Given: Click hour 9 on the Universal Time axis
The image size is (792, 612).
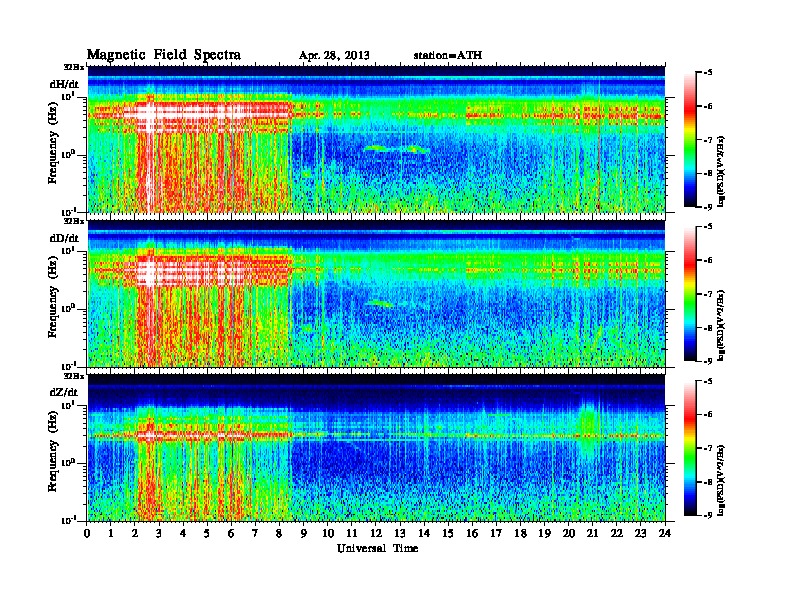Looking at the screenshot, I should (x=304, y=533).
